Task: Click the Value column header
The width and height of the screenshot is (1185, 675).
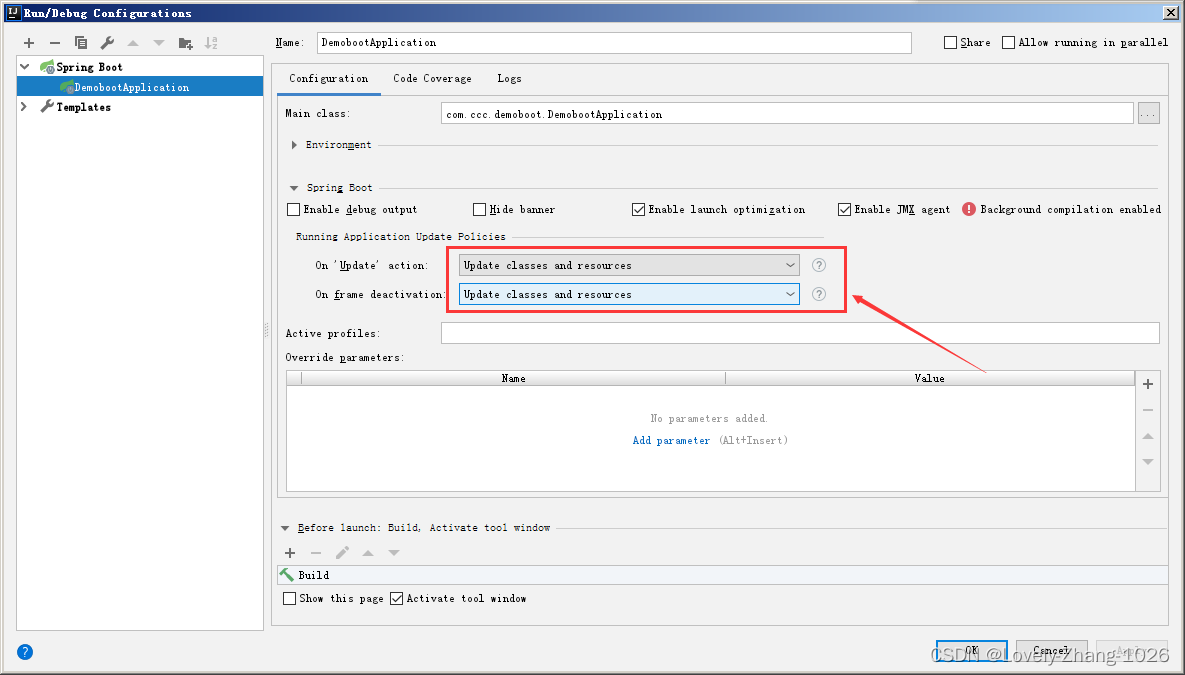Action: tap(930, 379)
